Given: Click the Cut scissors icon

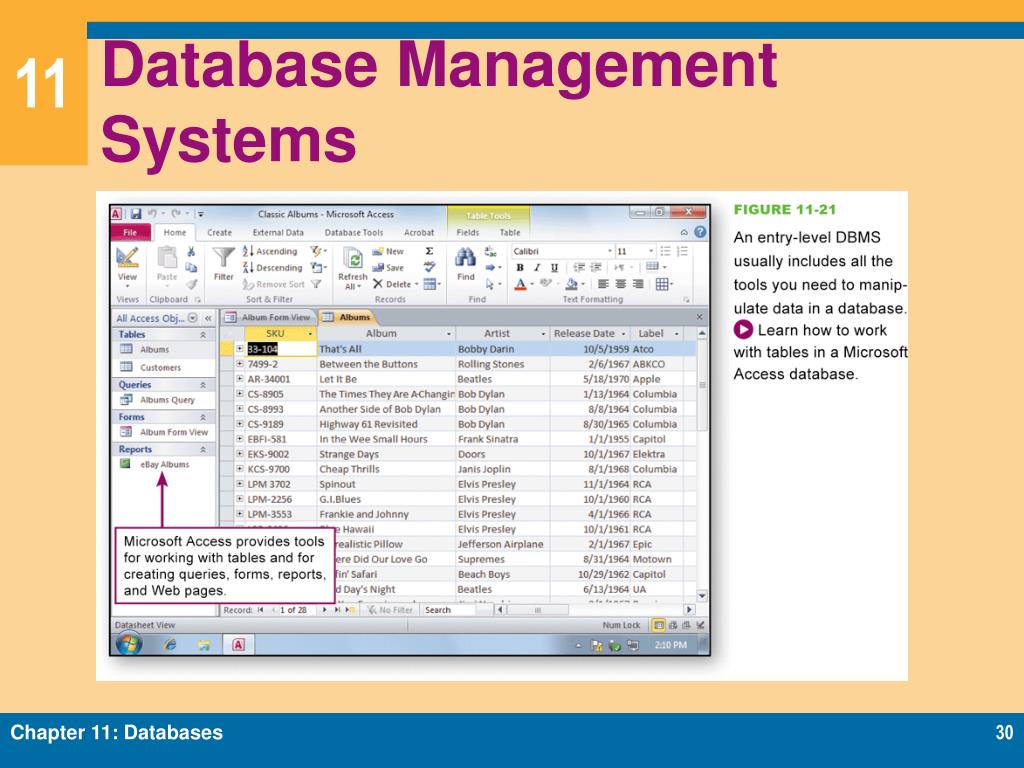Looking at the screenshot, I should click(191, 251).
